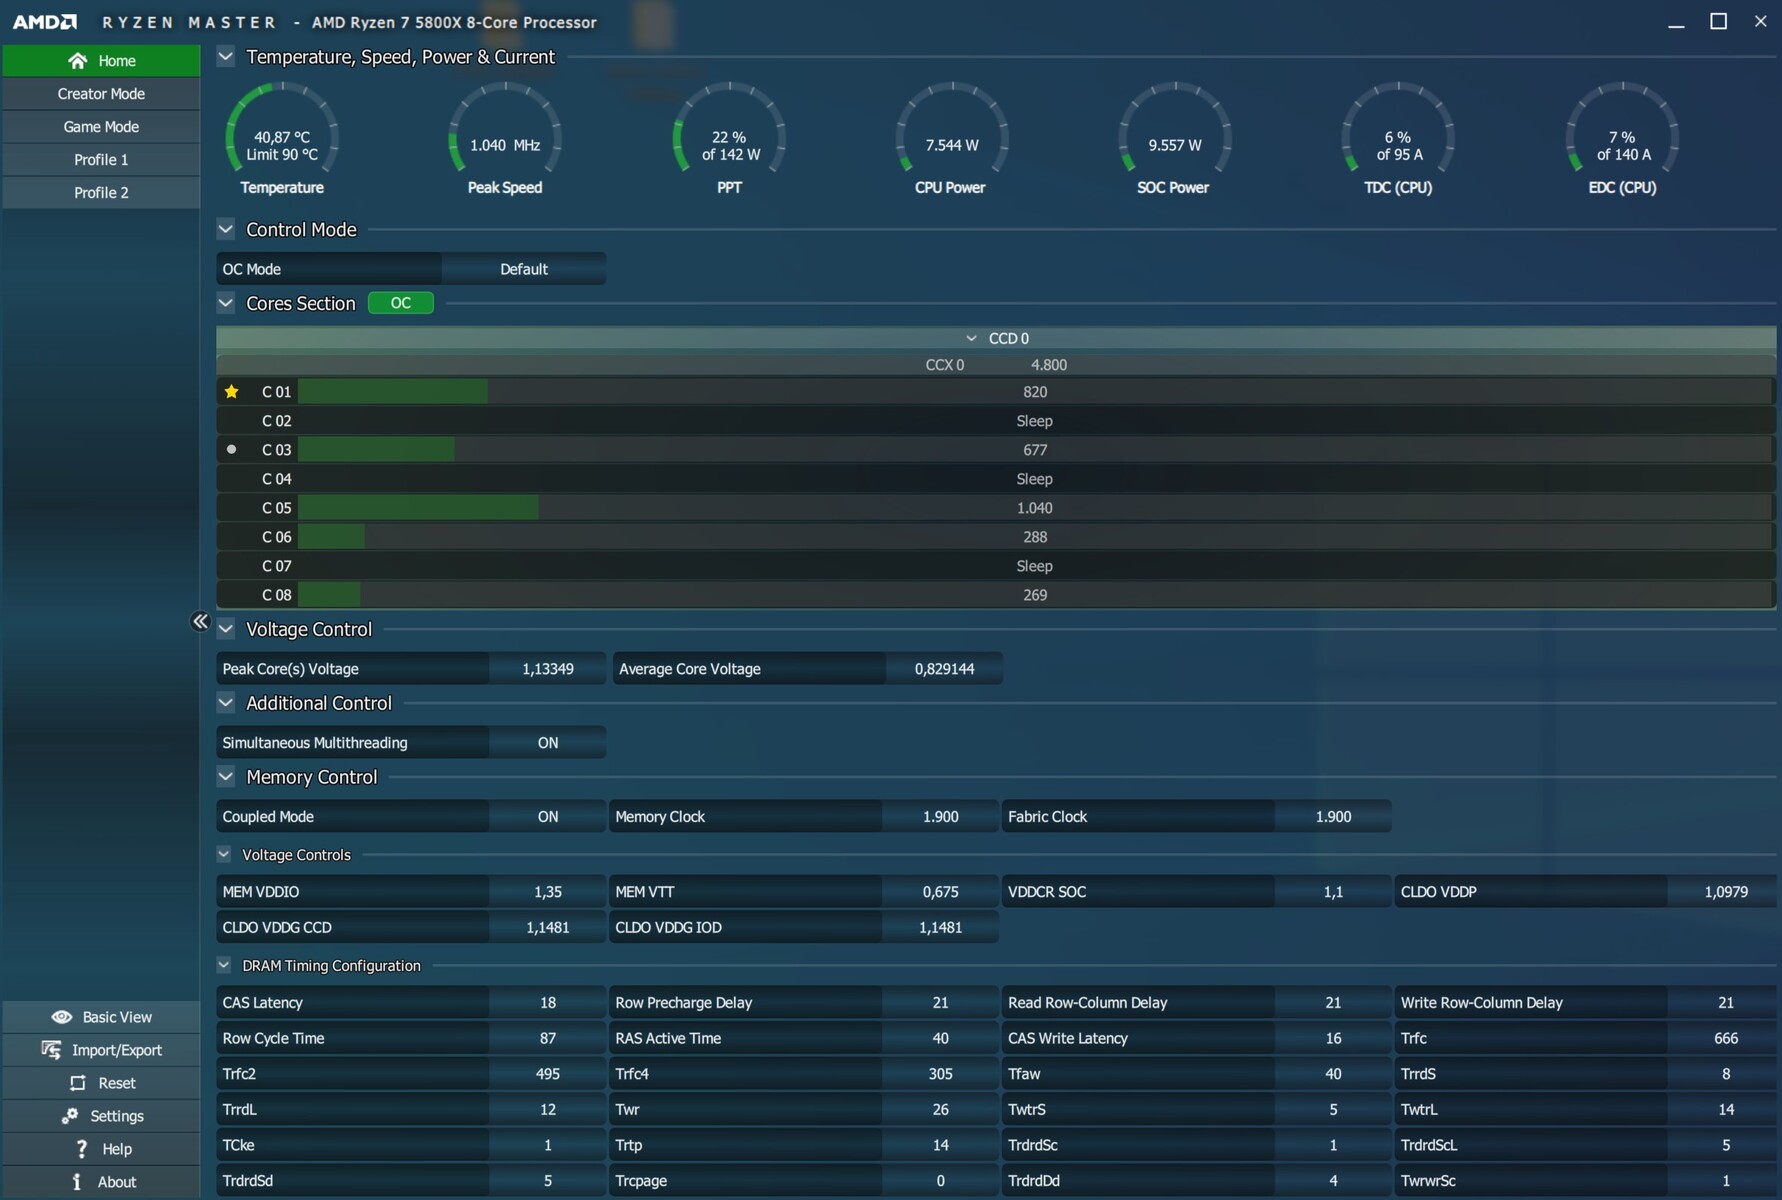Click the Reset square icon
This screenshot has width=1782, height=1200.
[78, 1083]
